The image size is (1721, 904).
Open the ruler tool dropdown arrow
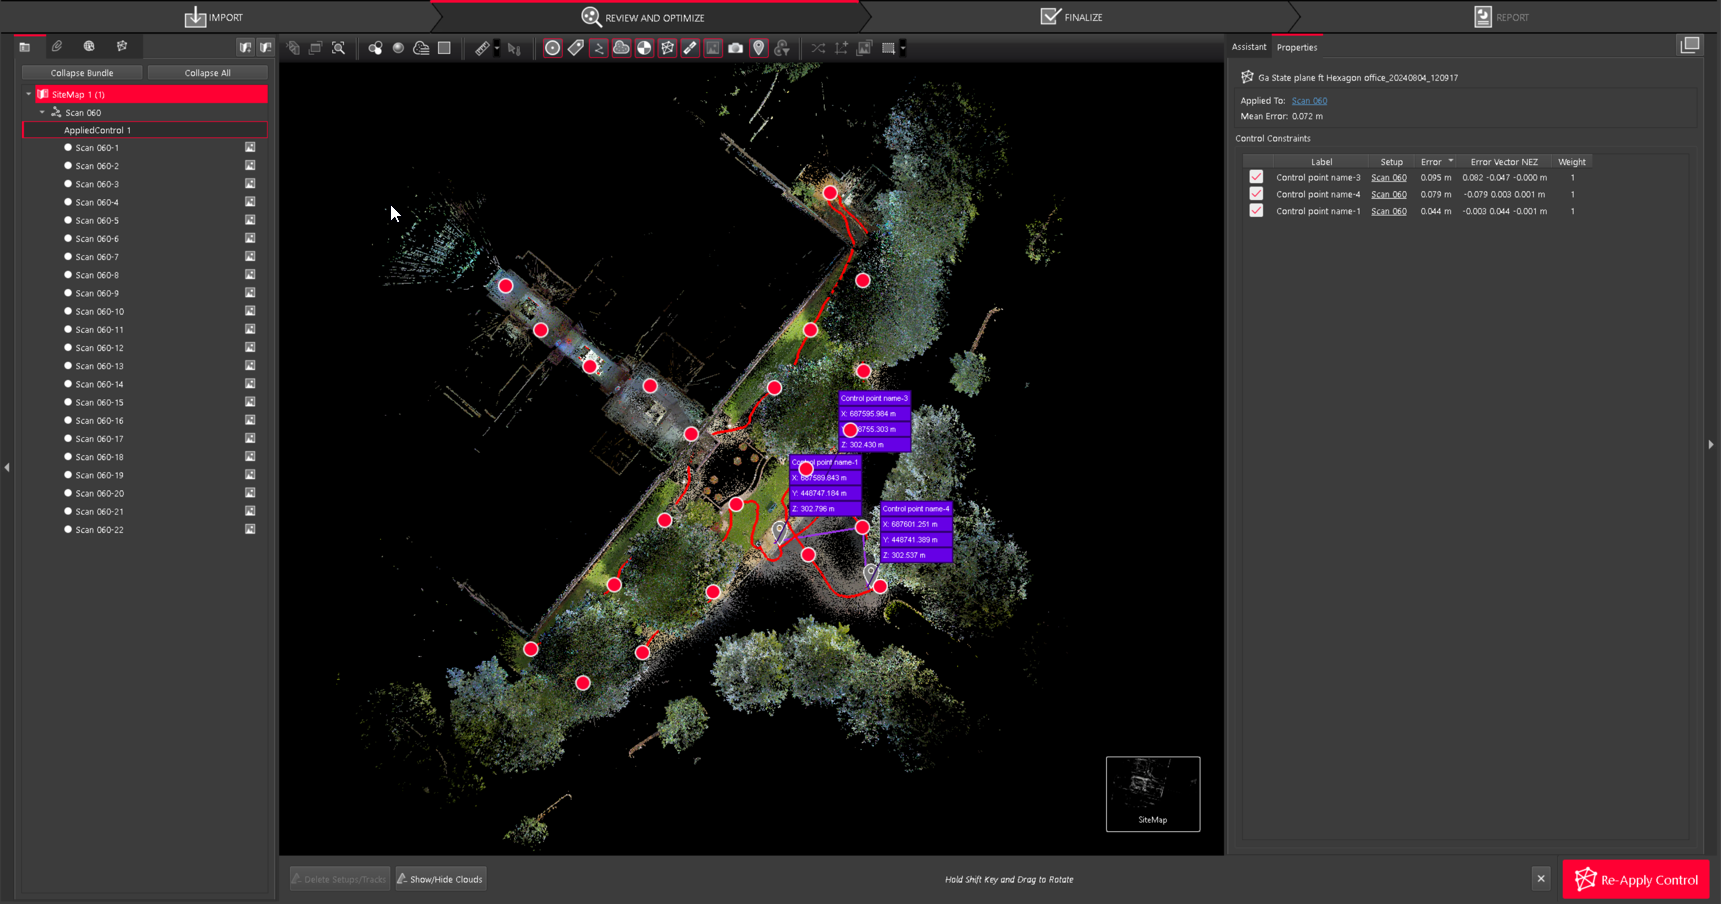(497, 48)
